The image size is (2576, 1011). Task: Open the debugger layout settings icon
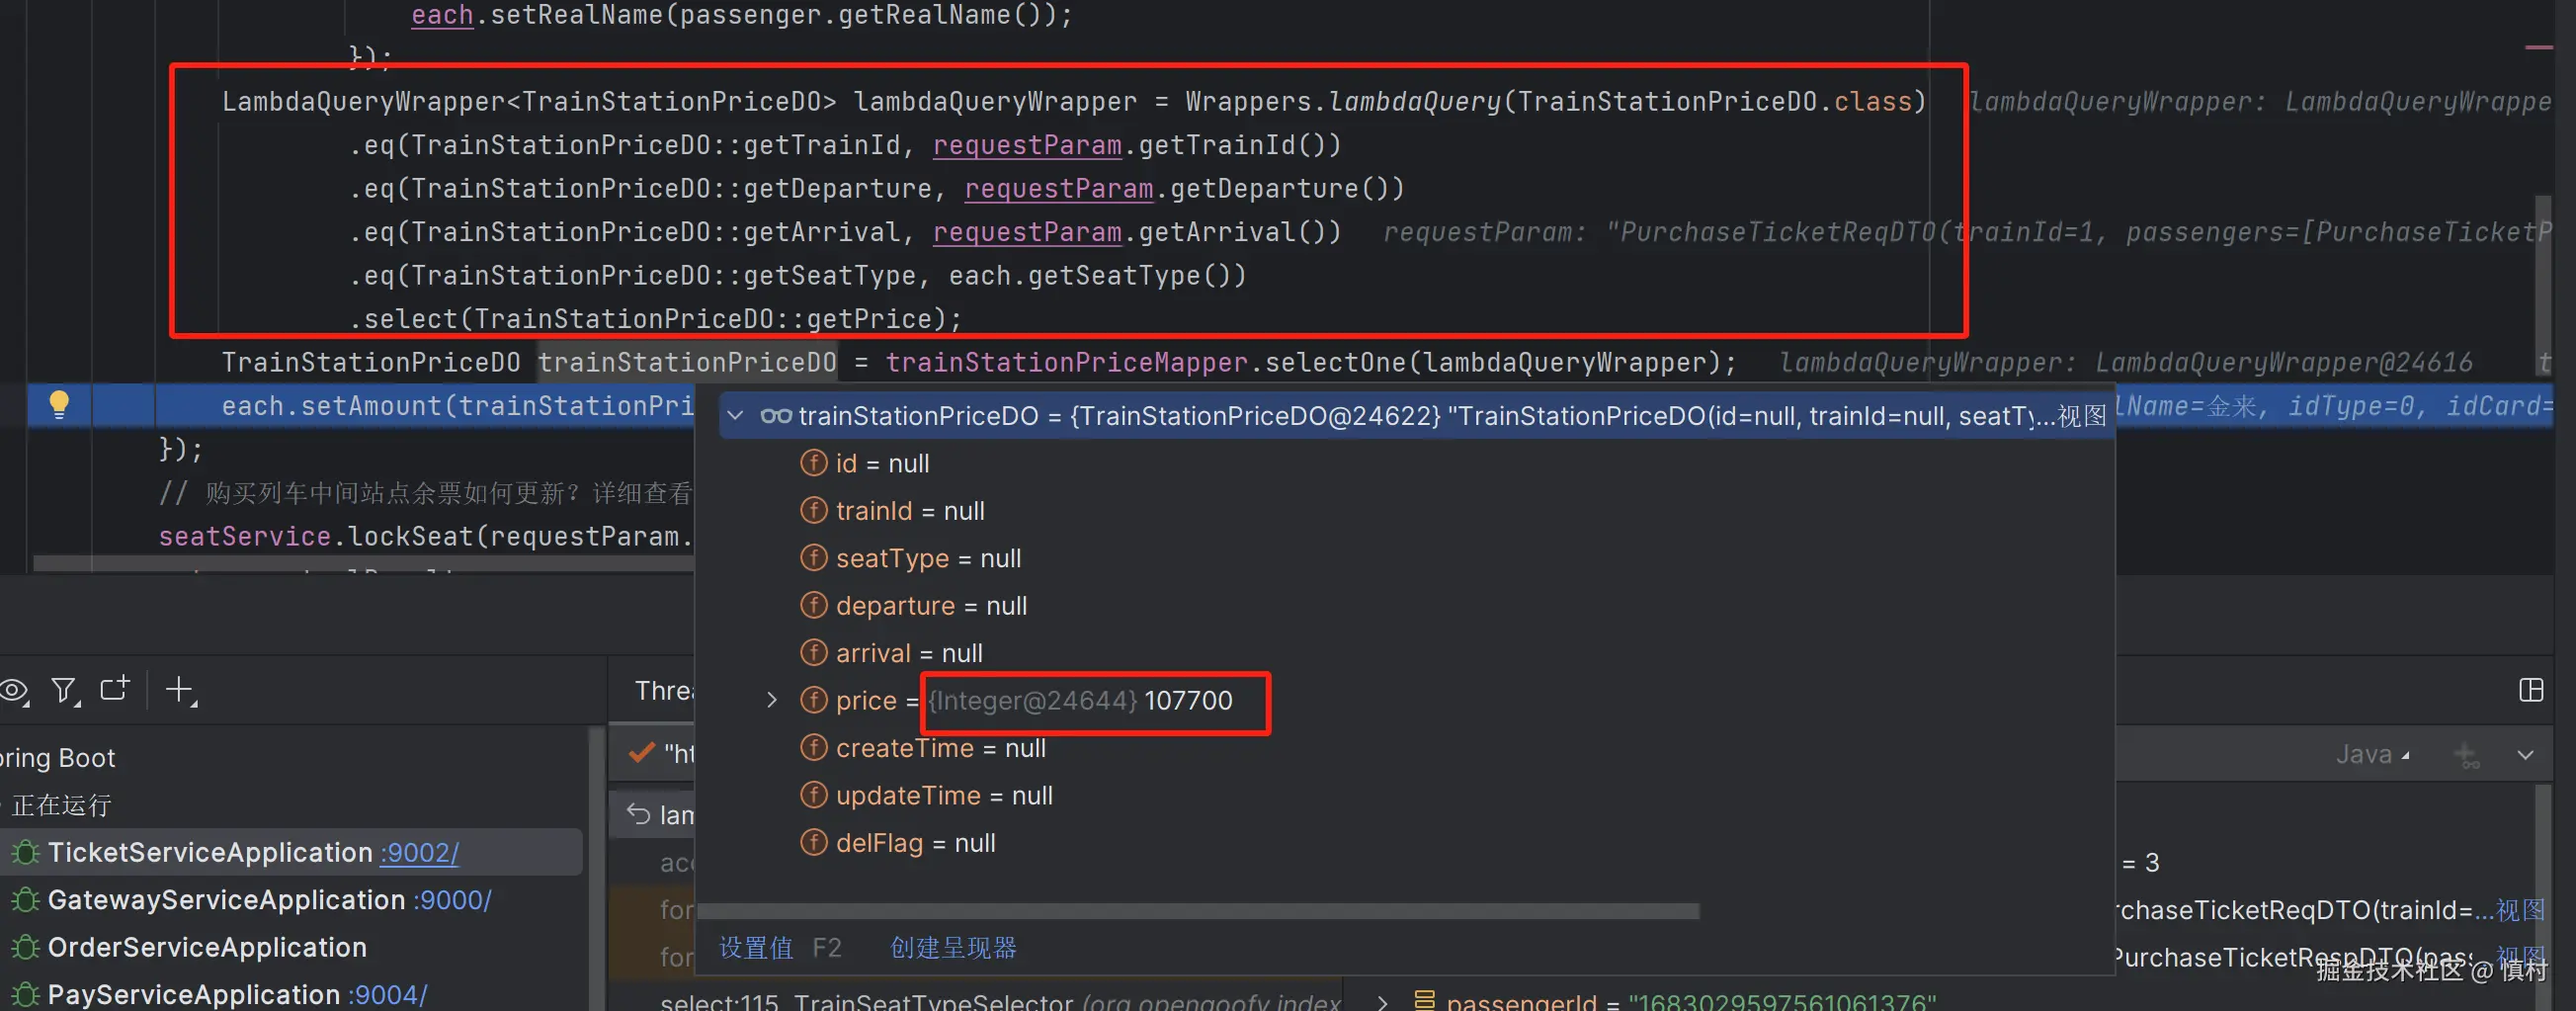[x=2531, y=690]
